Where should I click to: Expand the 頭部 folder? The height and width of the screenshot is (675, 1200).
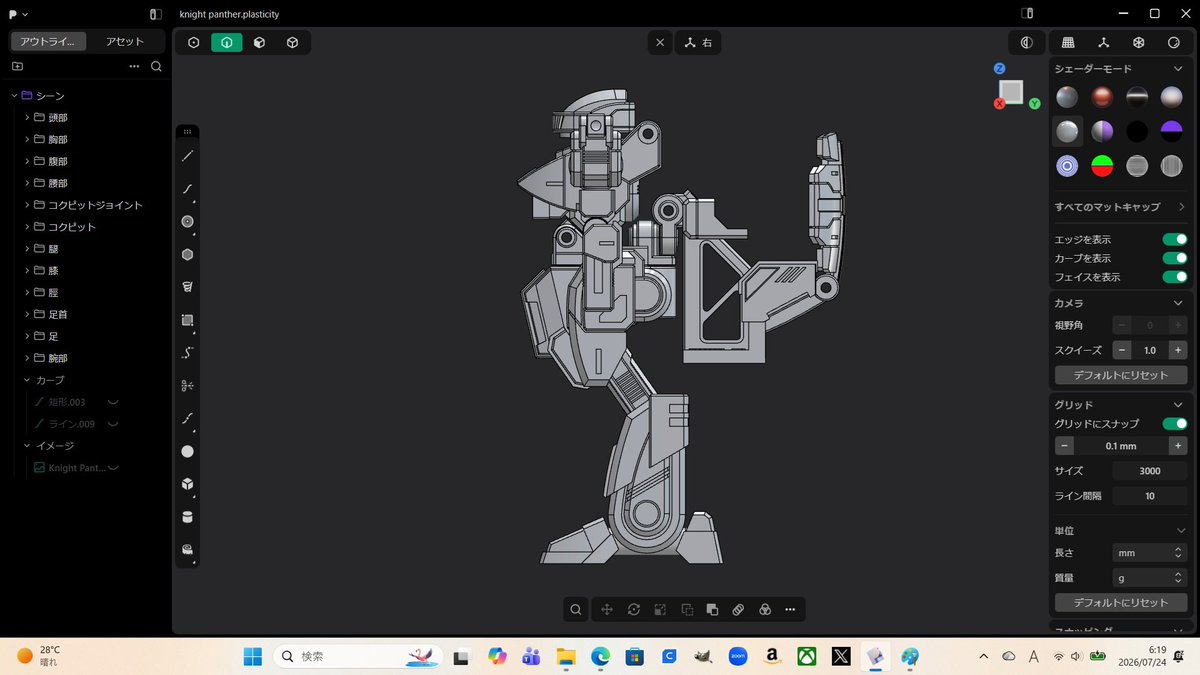(27, 118)
